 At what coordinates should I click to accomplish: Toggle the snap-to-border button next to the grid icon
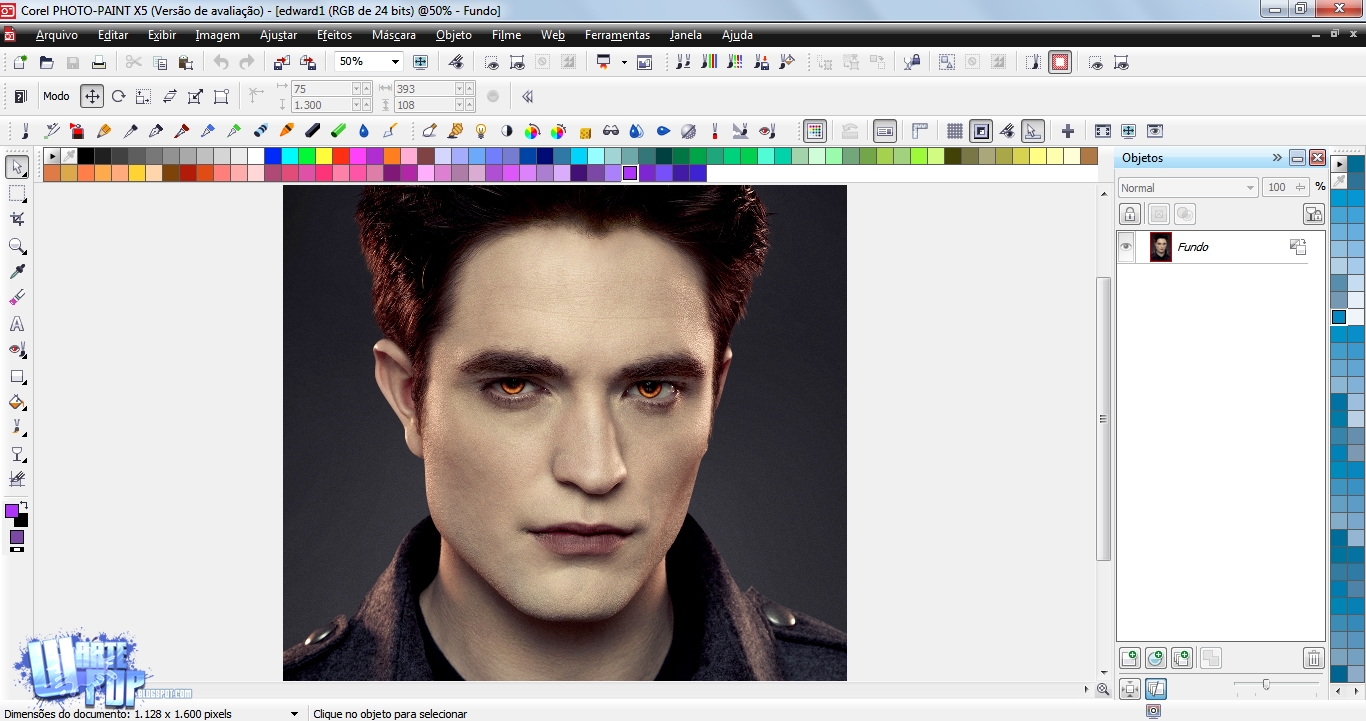(x=981, y=131)
